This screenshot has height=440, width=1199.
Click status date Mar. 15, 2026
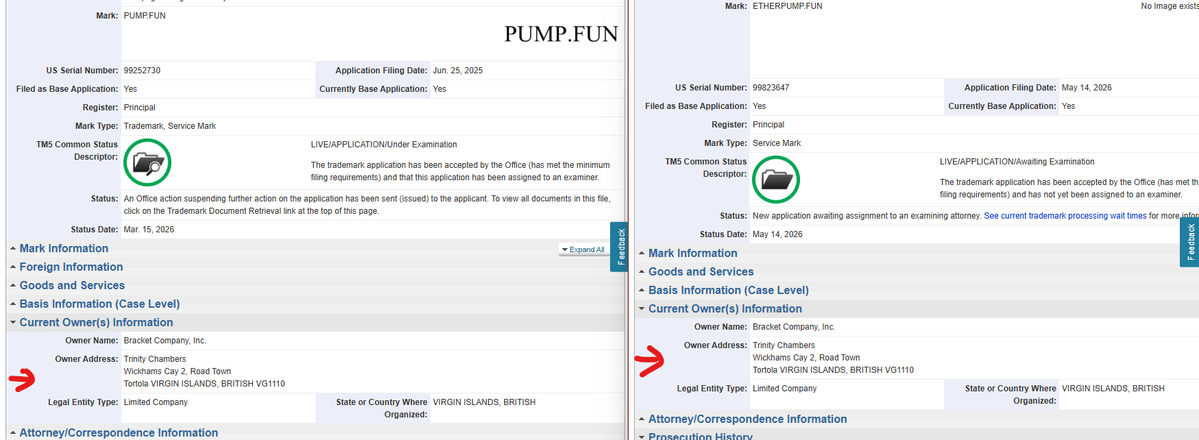pos(149,230)
